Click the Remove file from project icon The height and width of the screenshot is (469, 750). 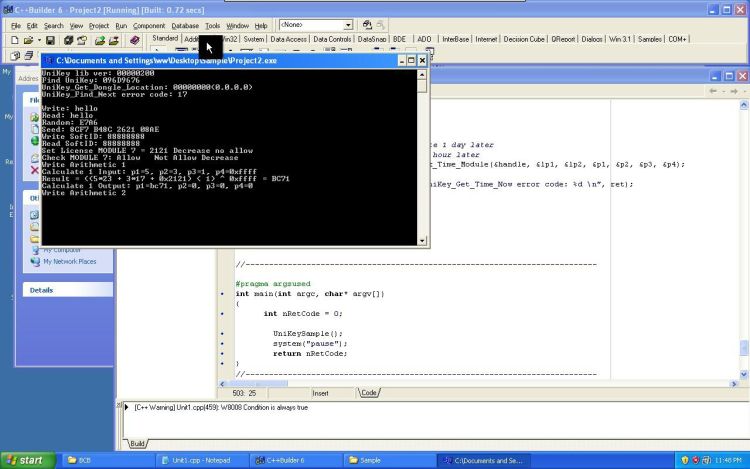[x=113, y=41]
